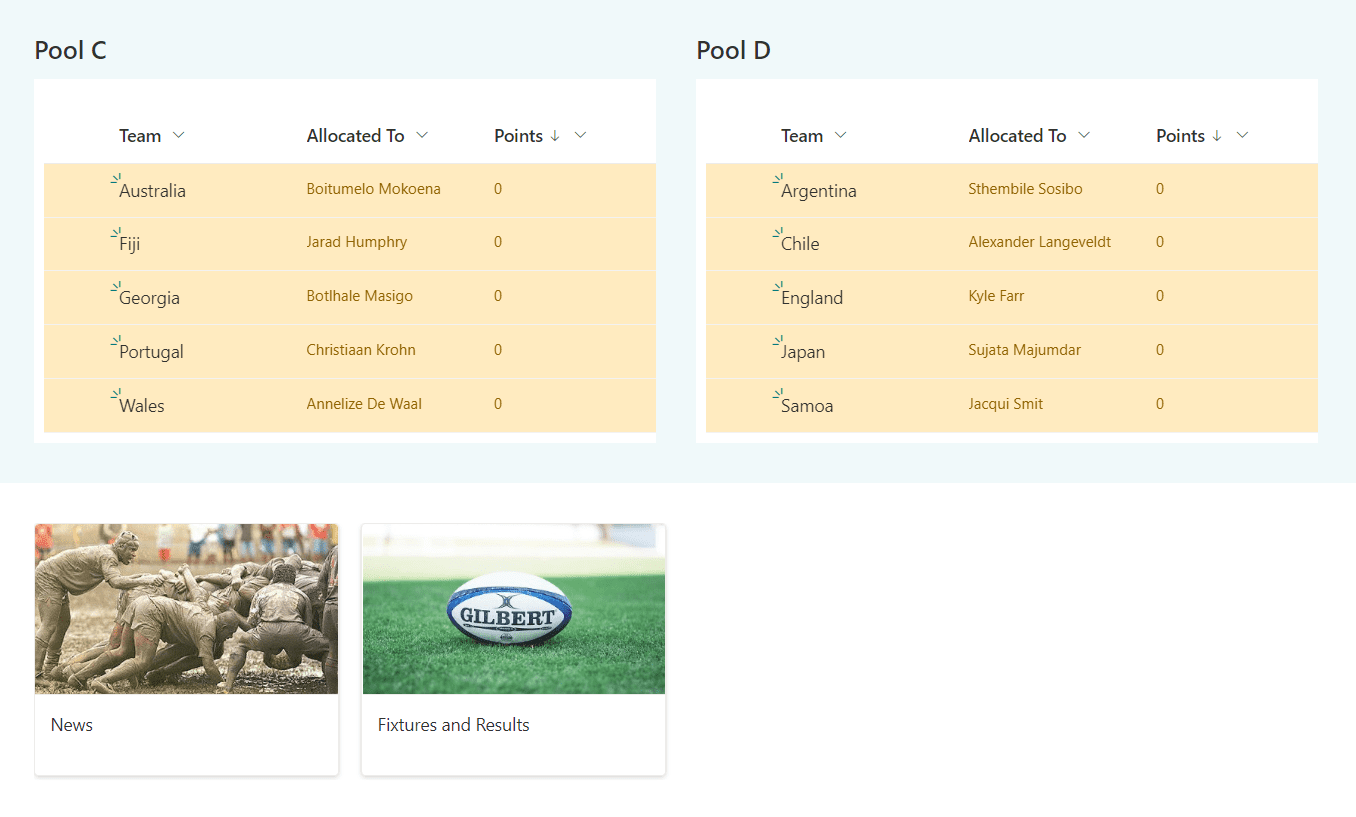Viewport: 1356px width, 817px height.
Task: Select the Chile team name
Action: [799, 244]
